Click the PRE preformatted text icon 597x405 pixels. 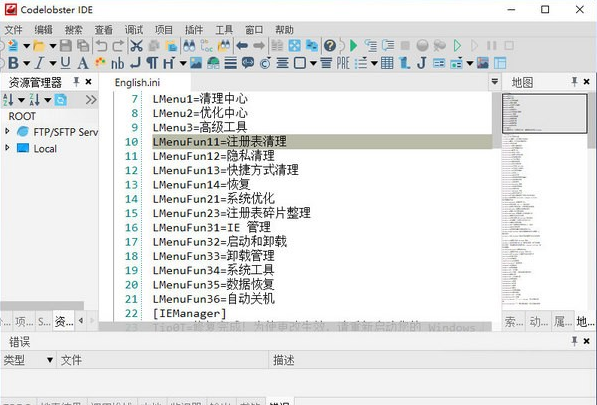[x=343, y=63]
